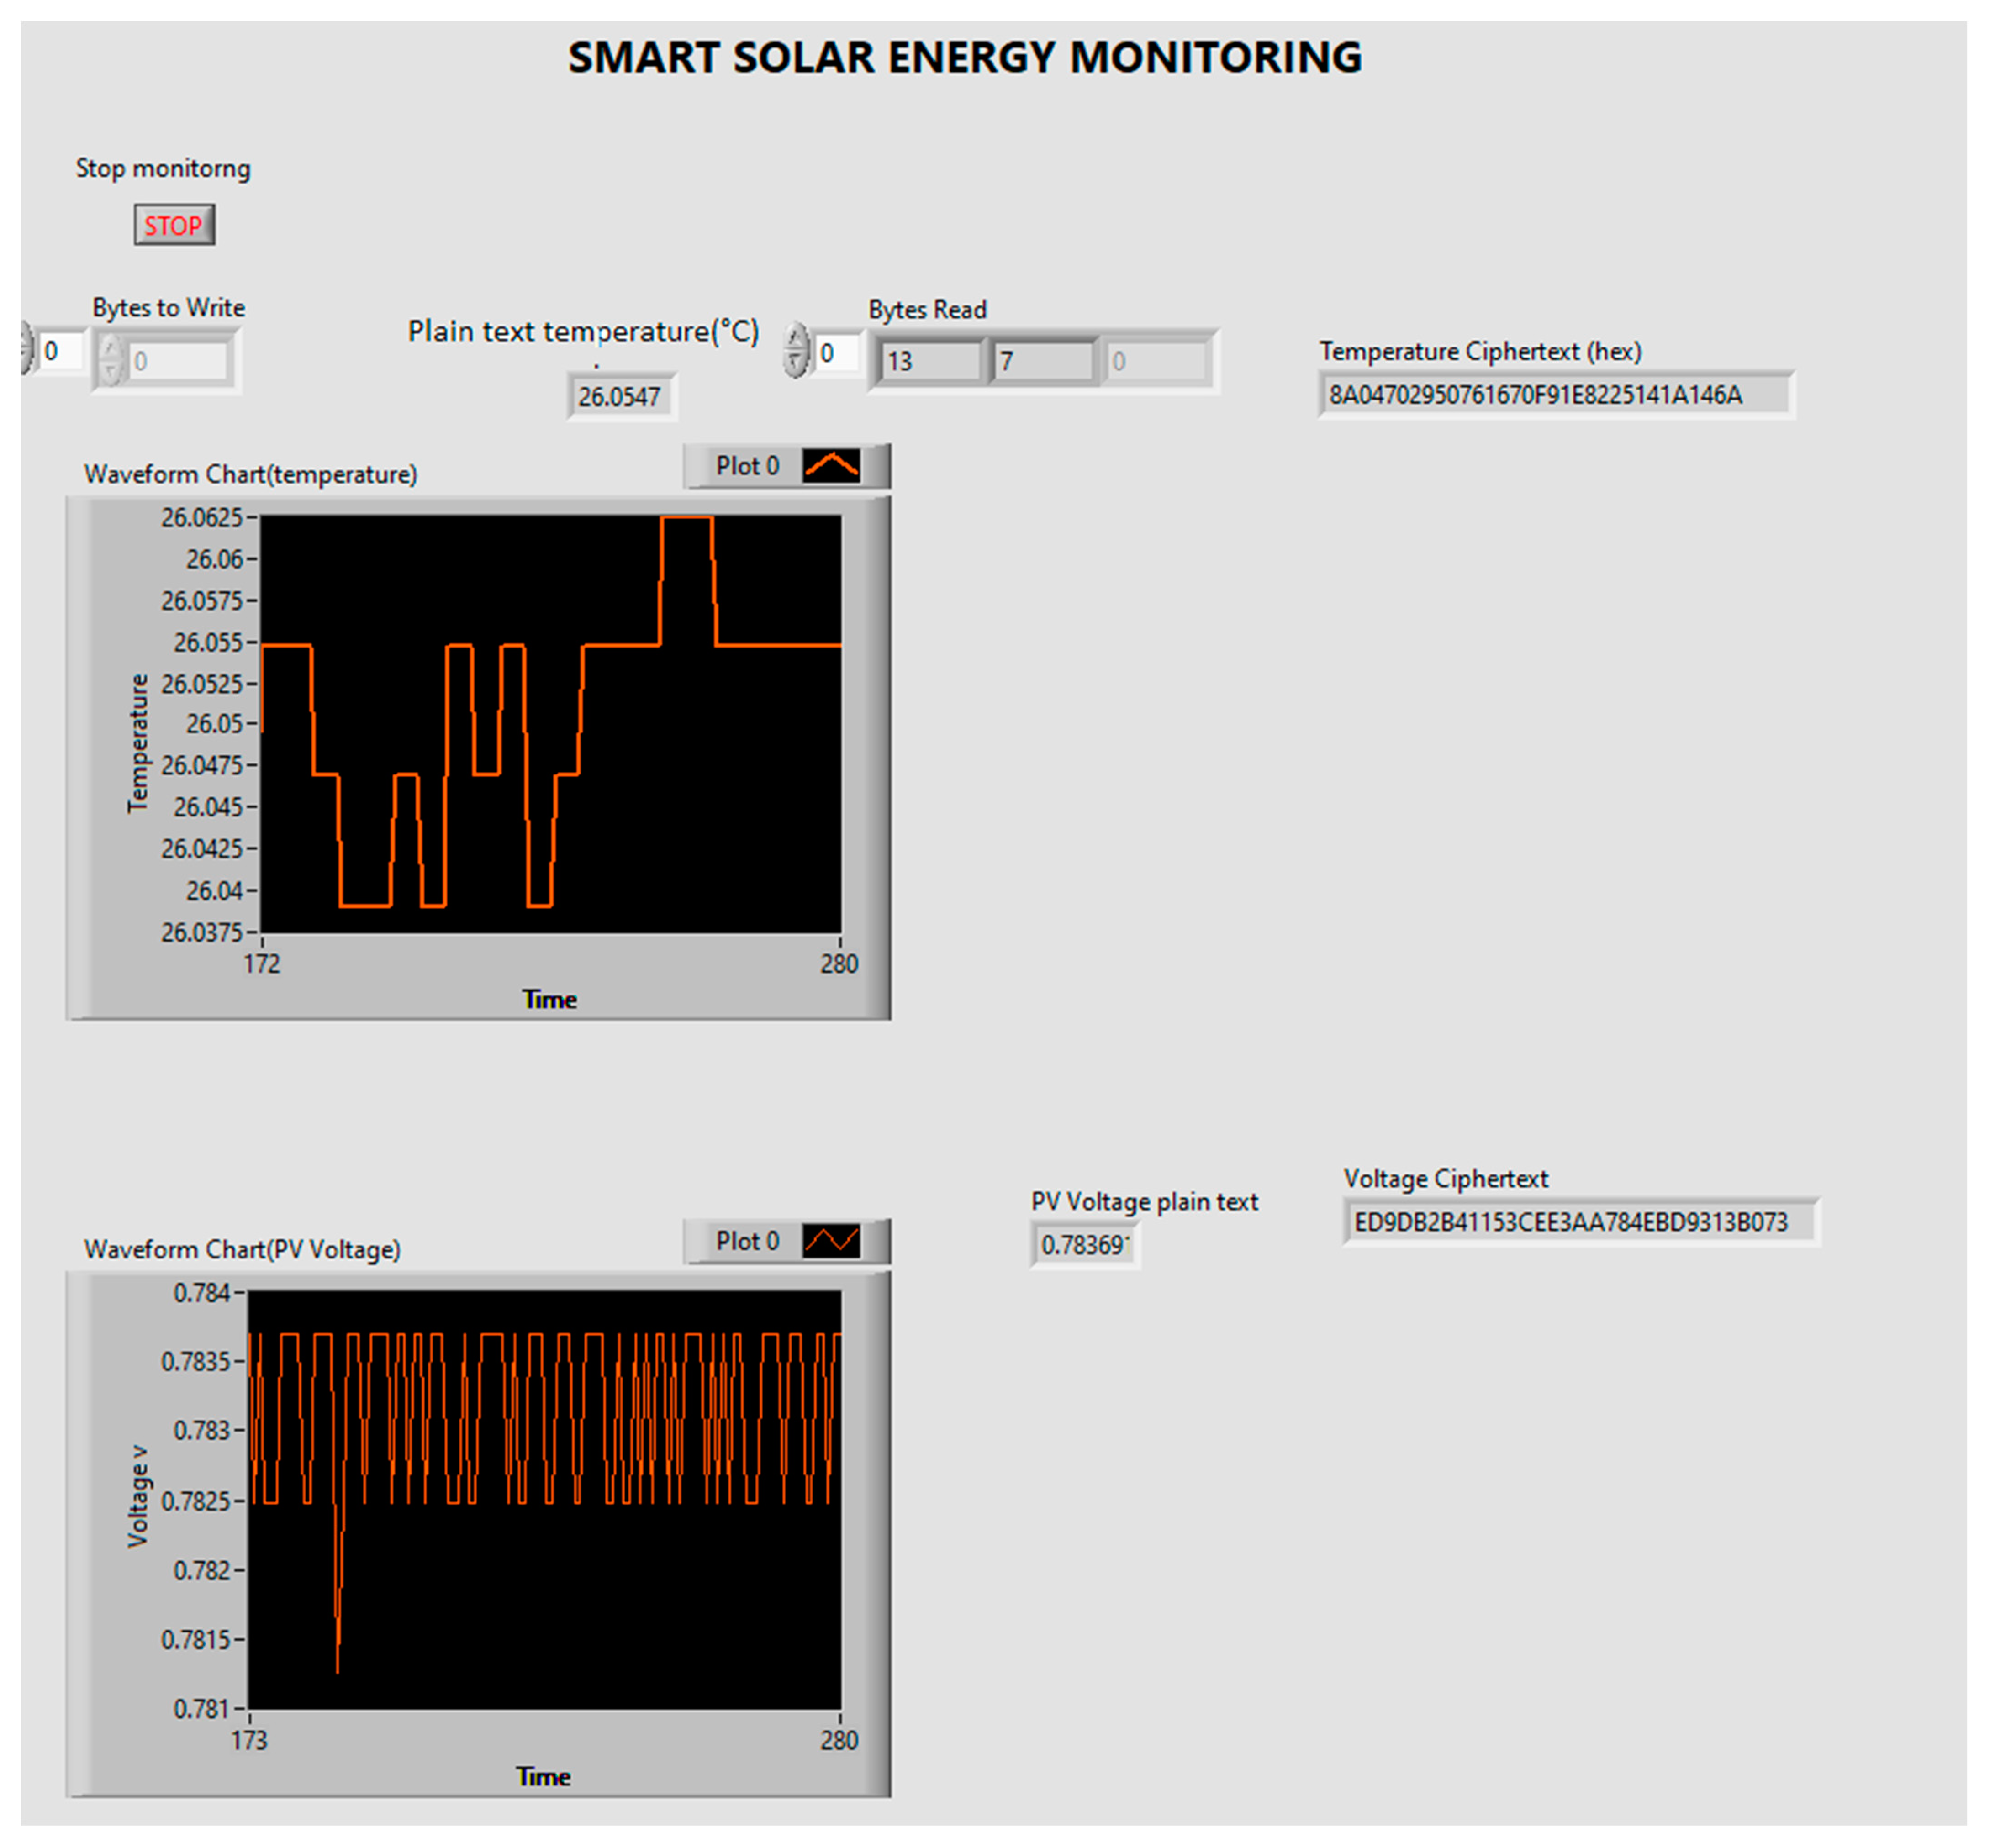The image size is (1990, 1848).
Task: Select the Bytes to Write element field
Action: [x=178, y=361]
